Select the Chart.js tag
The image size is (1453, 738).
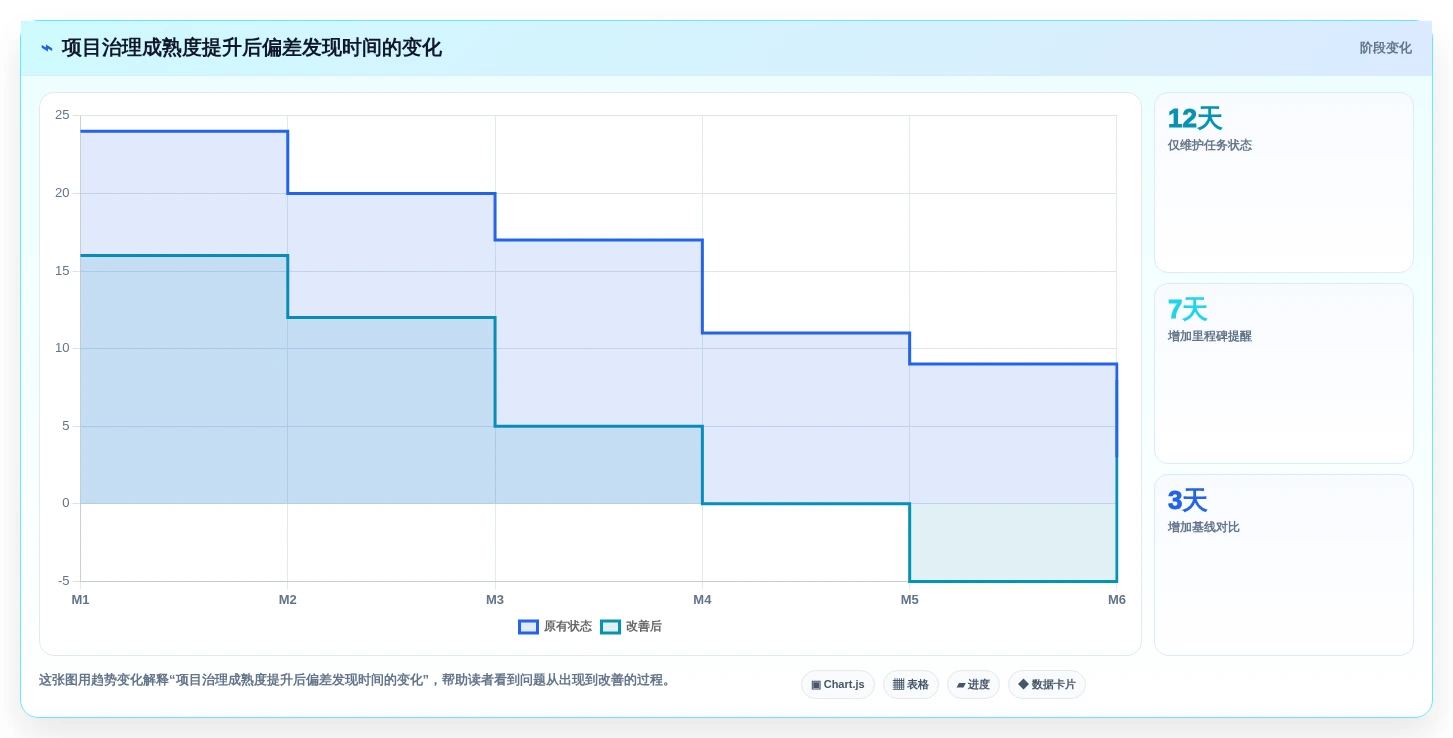coord(838,685)
